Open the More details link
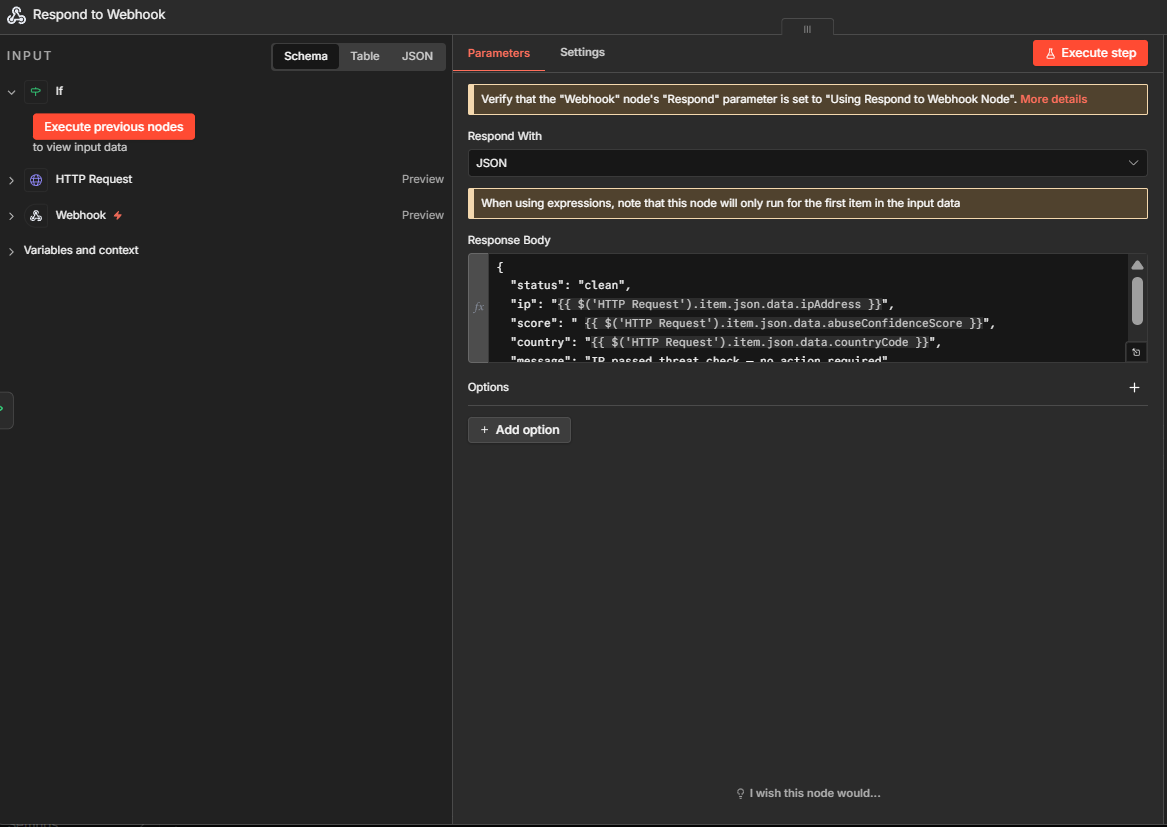The width and height of the screenshot is (1167, 827). pyautogui.click(x=1053, y=99)
